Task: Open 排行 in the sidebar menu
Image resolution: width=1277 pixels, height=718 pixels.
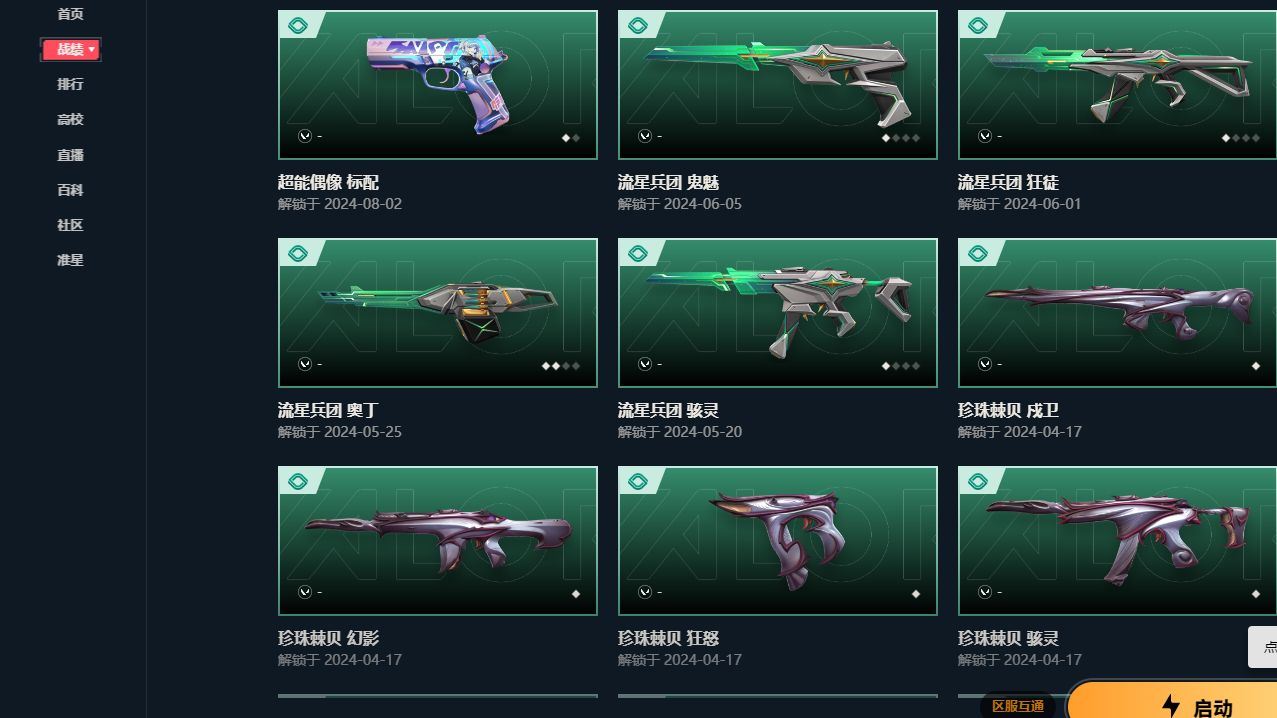Action: 70,84
